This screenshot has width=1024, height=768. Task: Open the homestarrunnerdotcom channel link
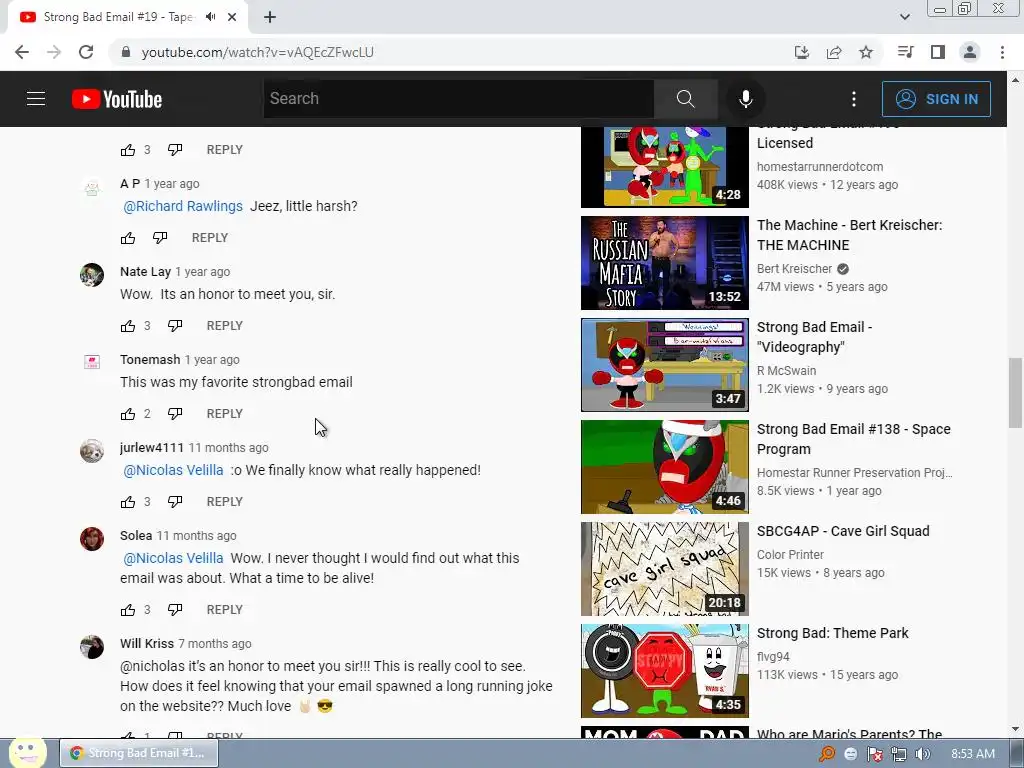click(x=820, y=167)
